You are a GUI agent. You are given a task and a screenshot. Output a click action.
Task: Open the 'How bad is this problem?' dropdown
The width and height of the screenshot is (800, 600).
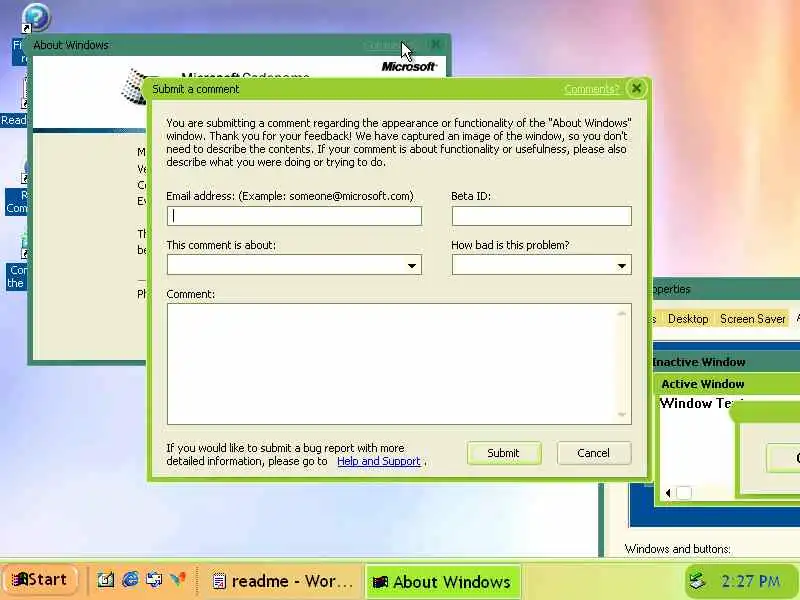point(541,265)
